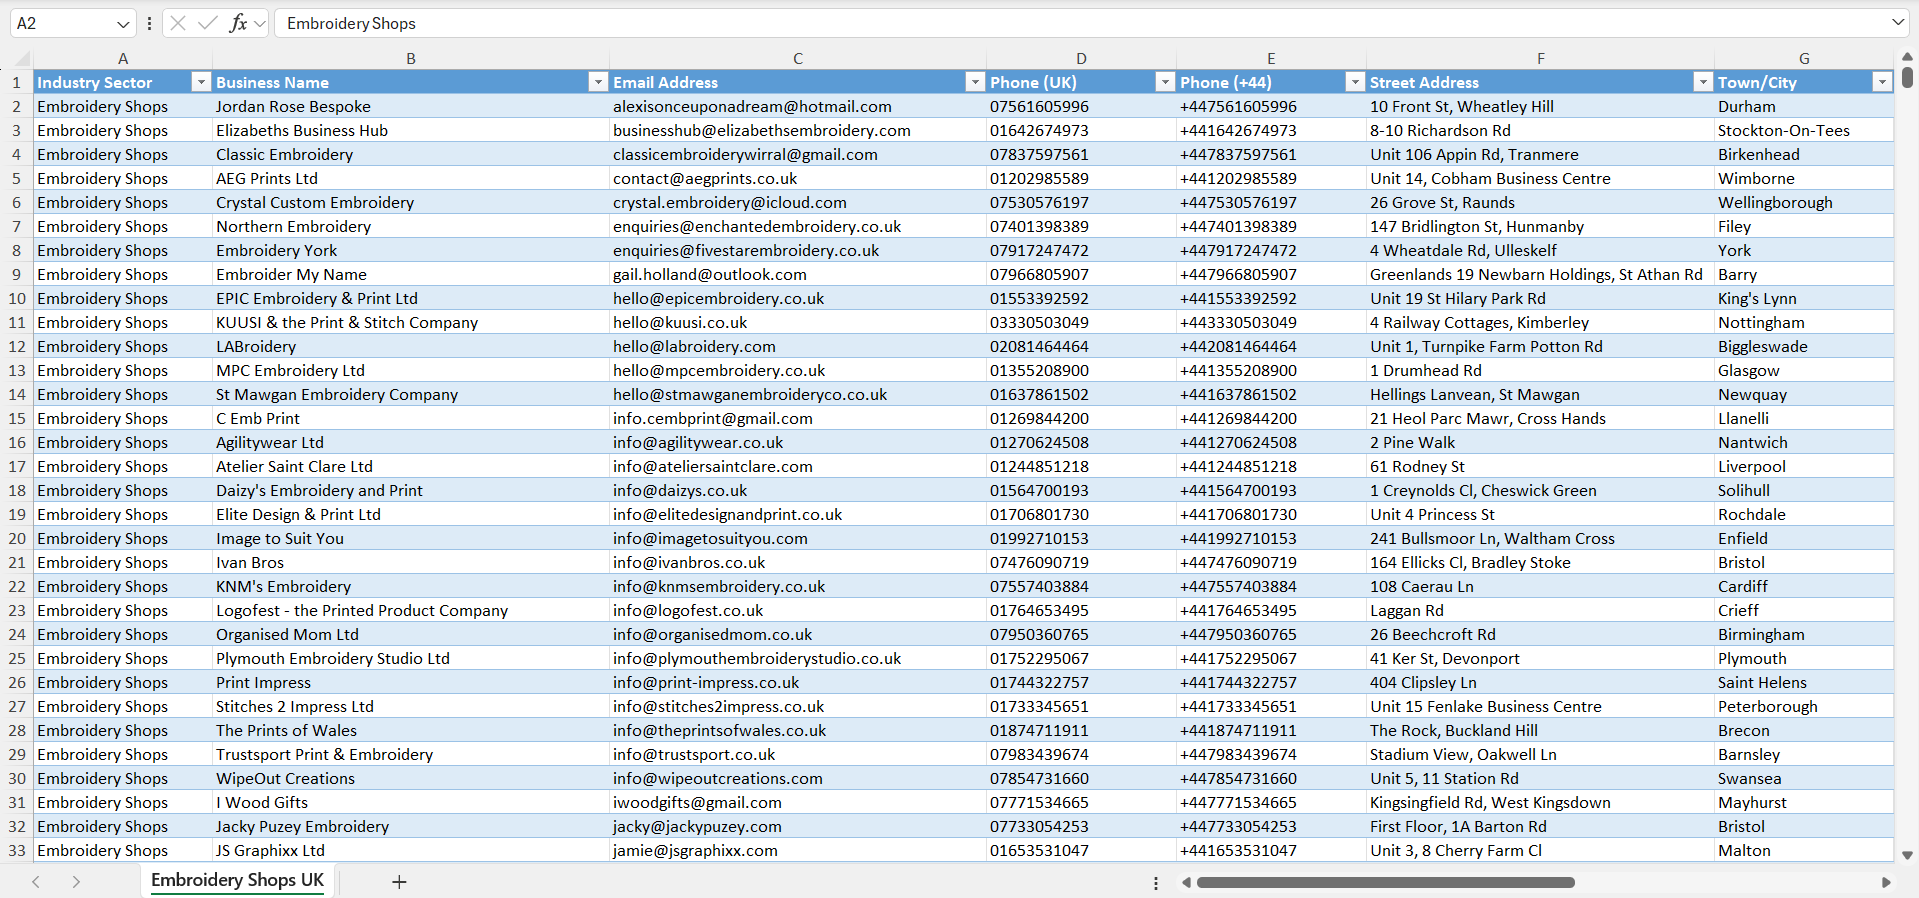Select column B header
The image size is (1919, 898).
click(411, 58)
